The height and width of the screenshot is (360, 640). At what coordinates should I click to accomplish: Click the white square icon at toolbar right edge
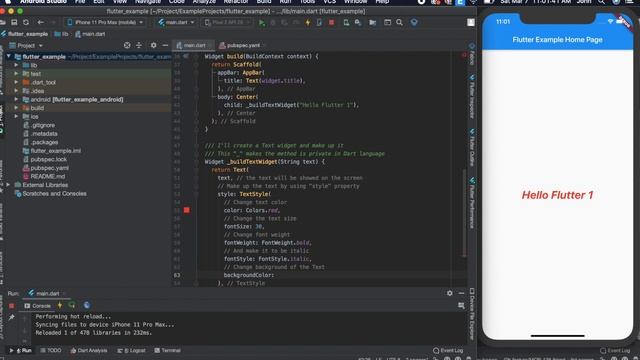pos(471,22)
